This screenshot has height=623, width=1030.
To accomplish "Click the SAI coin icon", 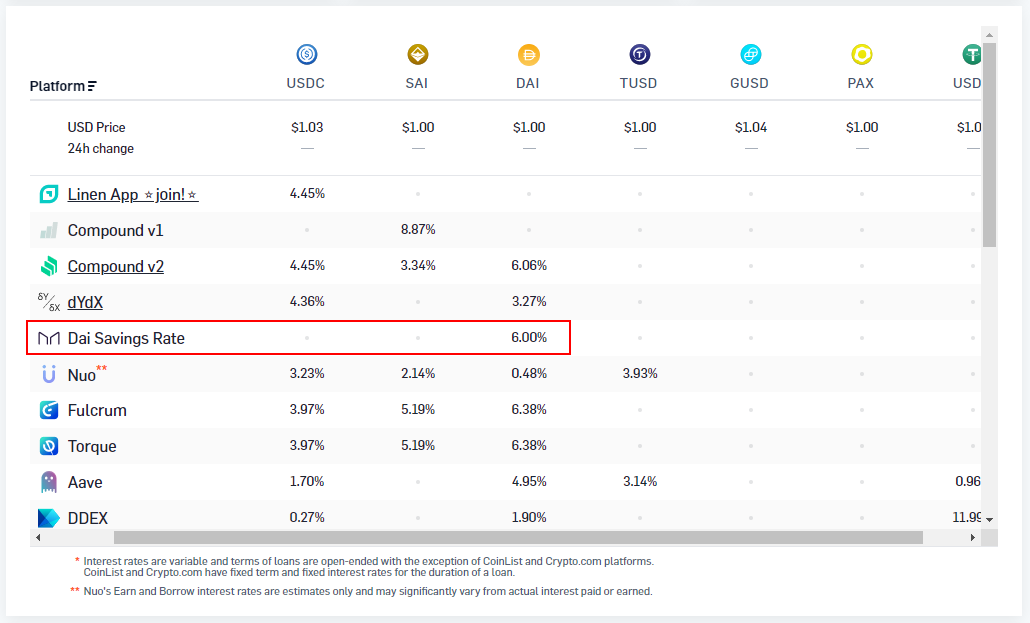I will point(418,54).
